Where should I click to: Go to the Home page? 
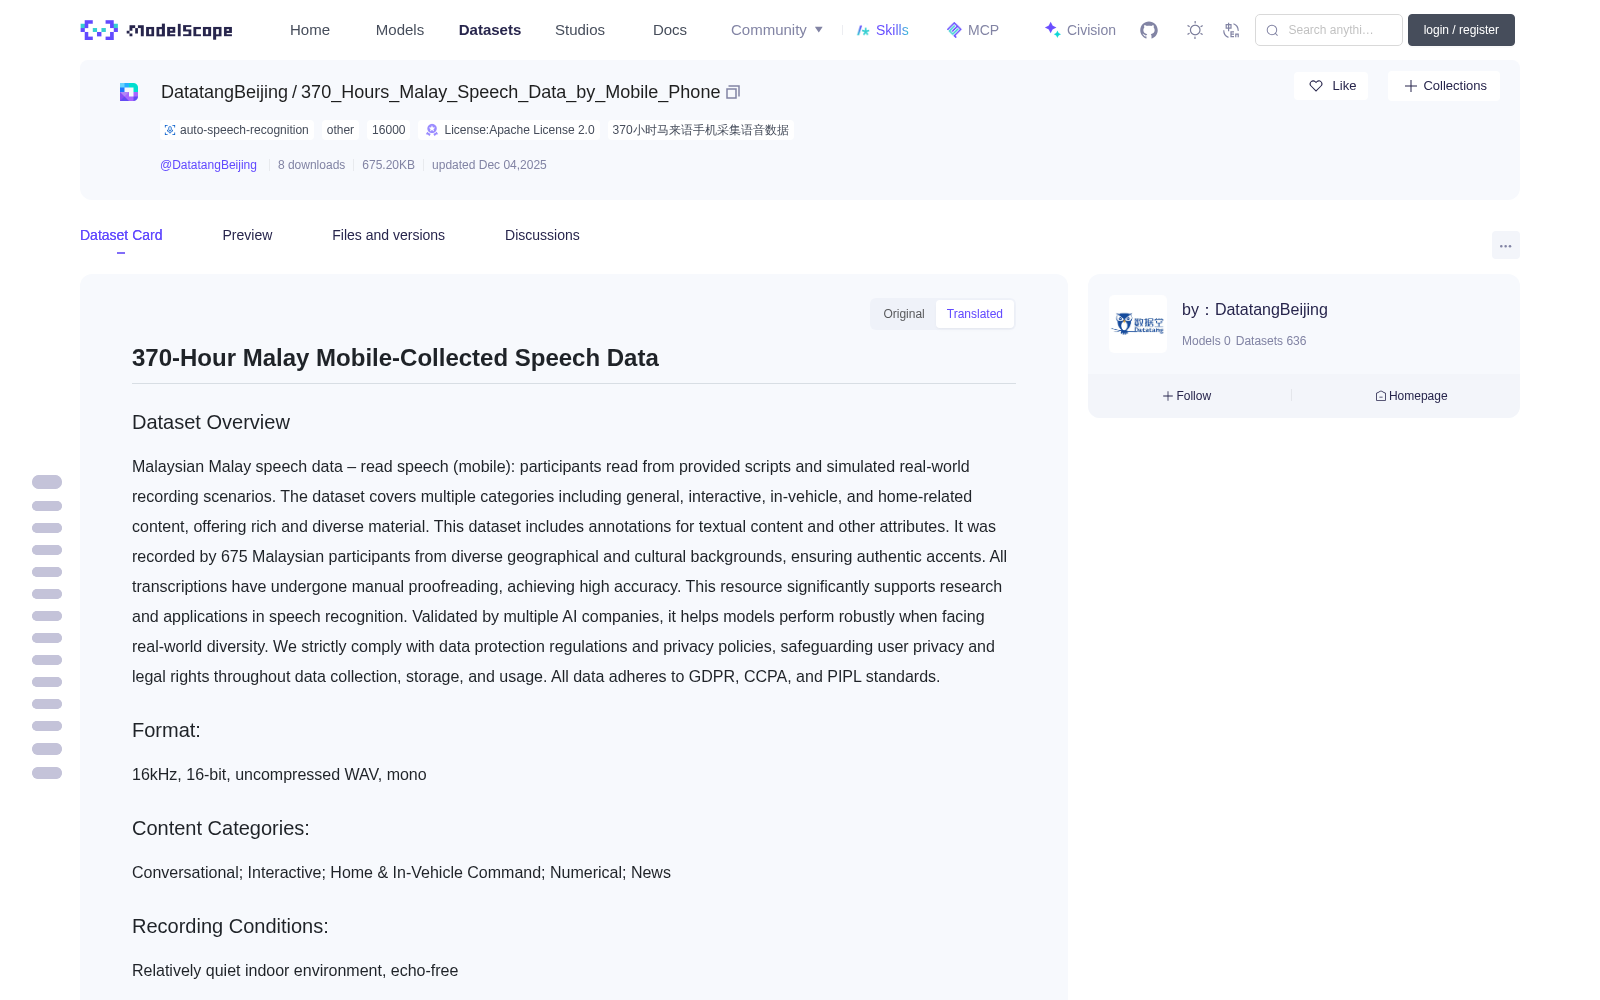pos(310,30)
